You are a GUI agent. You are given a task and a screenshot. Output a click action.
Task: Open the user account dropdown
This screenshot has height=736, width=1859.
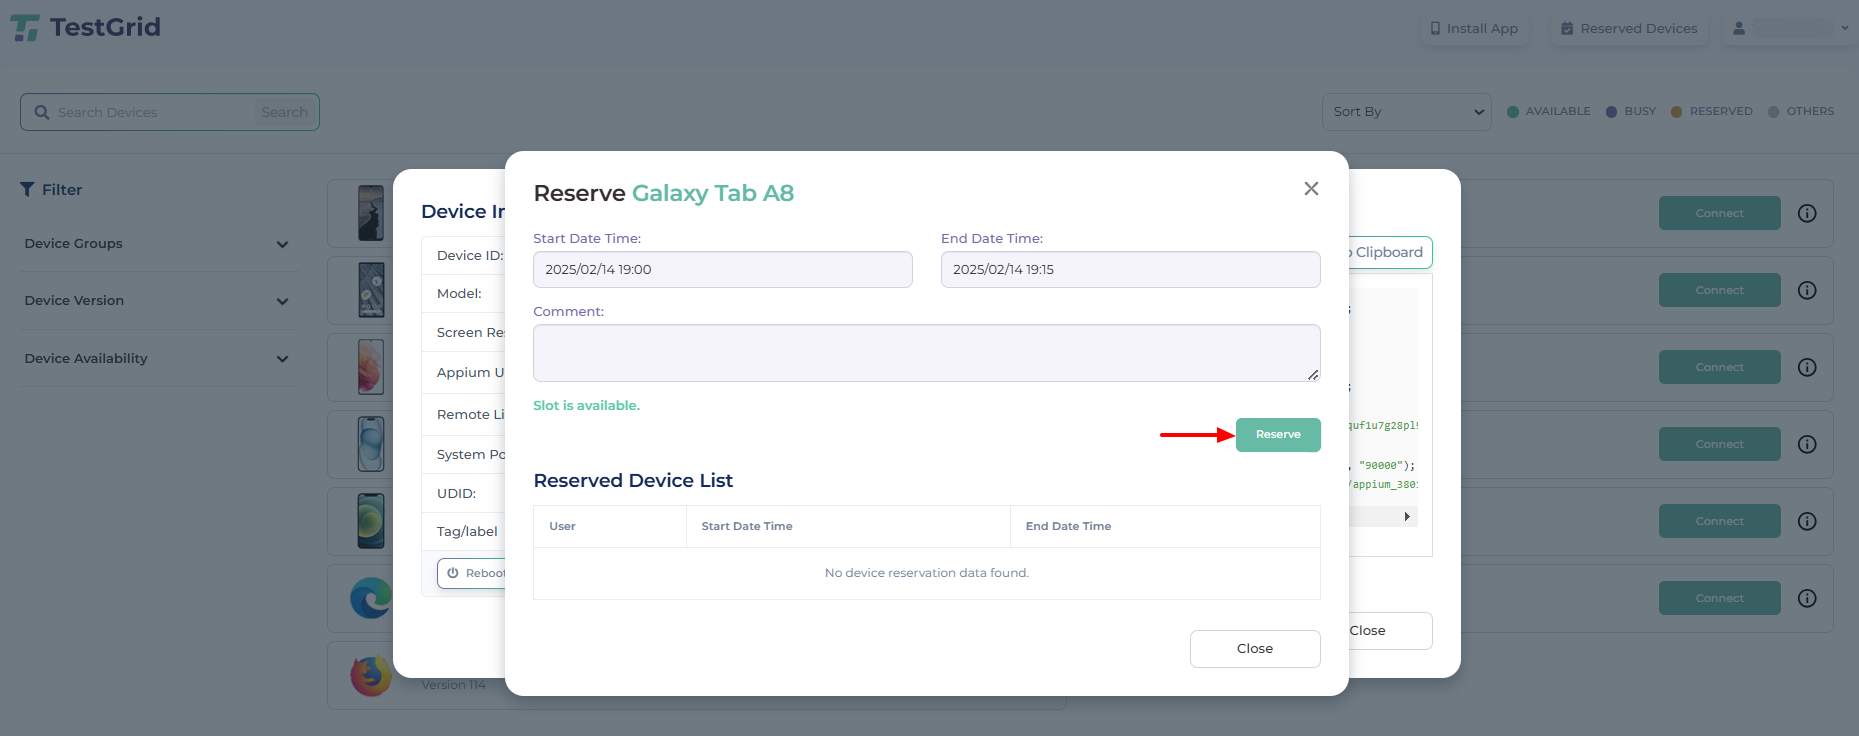(x=1790, y=28)
